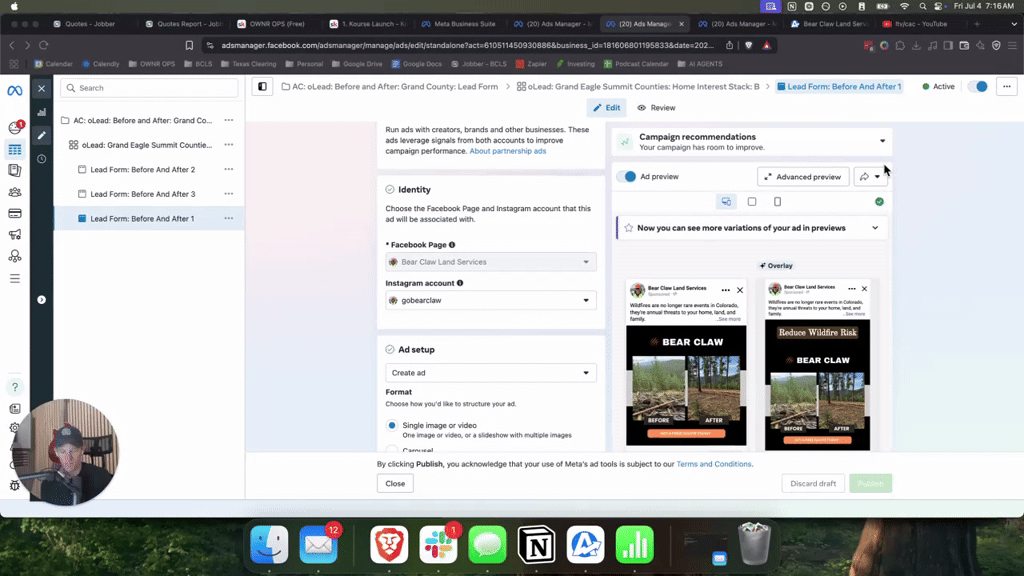
Task: Open top-right three-dots more menu
Action: coord(1006,86)
